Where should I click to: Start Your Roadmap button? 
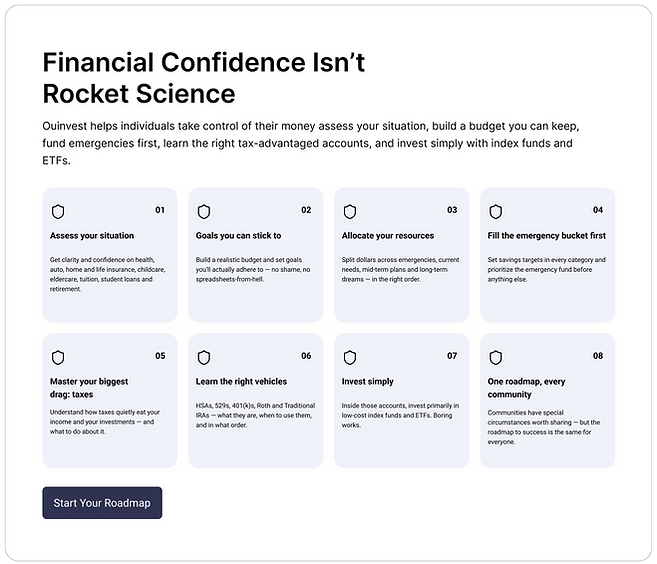tap(102, 503)
